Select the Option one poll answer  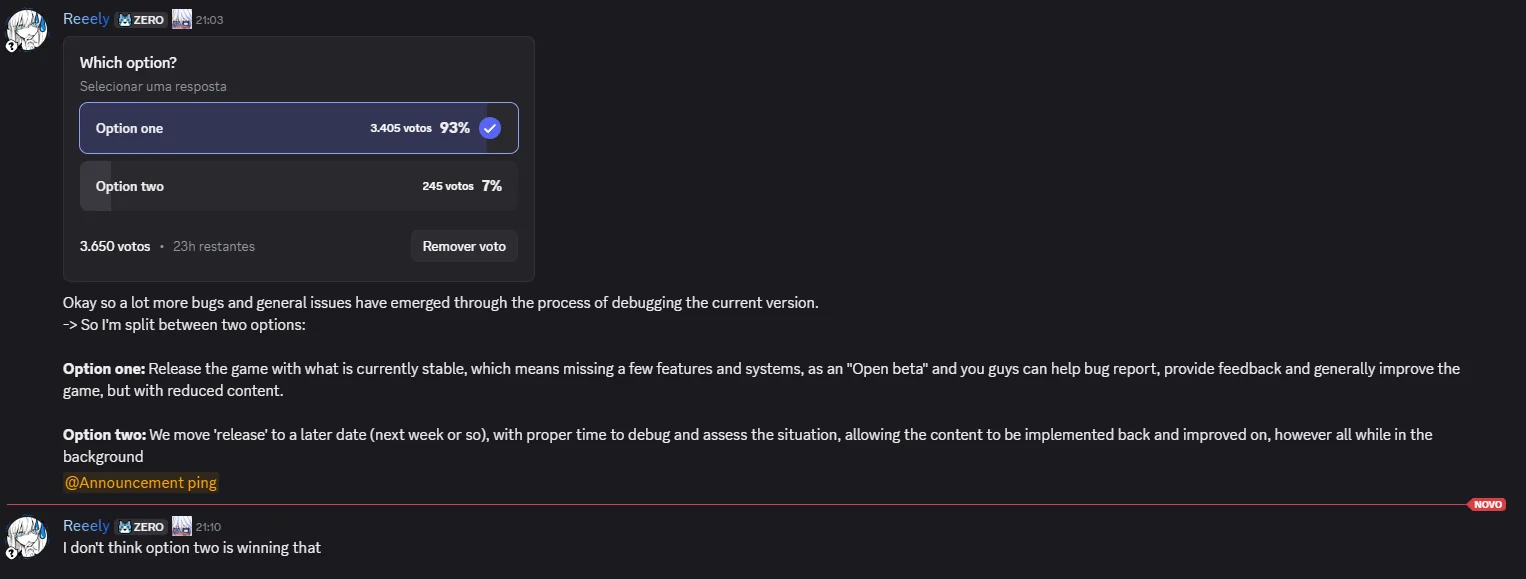pyautogui.click(x=298, y=128)
